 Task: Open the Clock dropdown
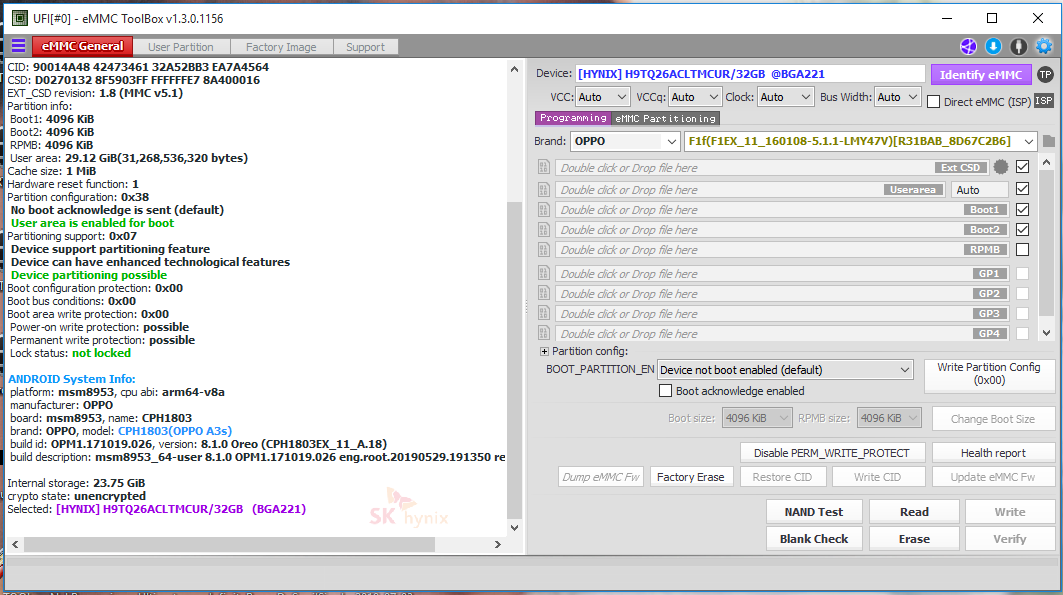(x=785, y=97)
